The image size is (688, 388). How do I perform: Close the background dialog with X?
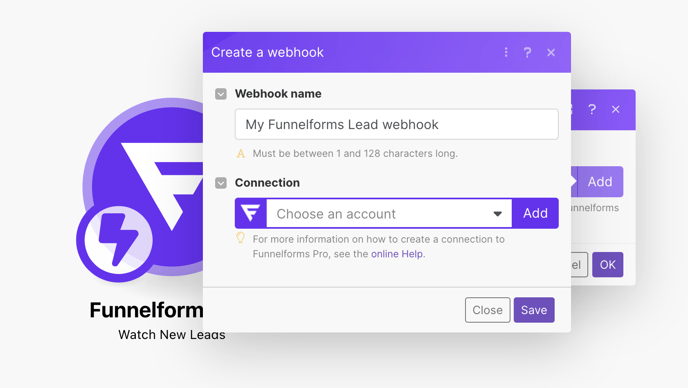[616, 109]
